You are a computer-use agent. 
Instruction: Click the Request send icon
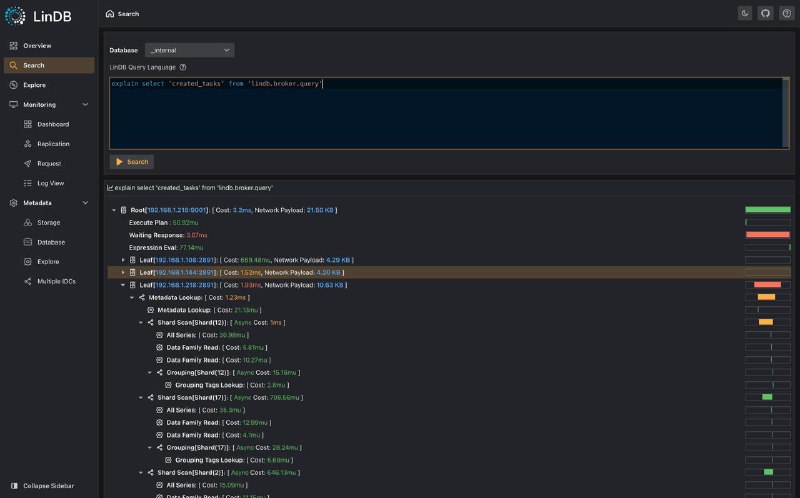pos(28,164)
